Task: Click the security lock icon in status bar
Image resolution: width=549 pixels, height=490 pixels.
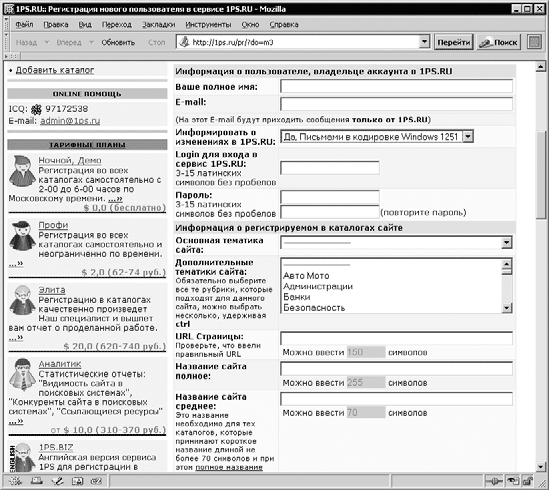Action: point(527,481)
